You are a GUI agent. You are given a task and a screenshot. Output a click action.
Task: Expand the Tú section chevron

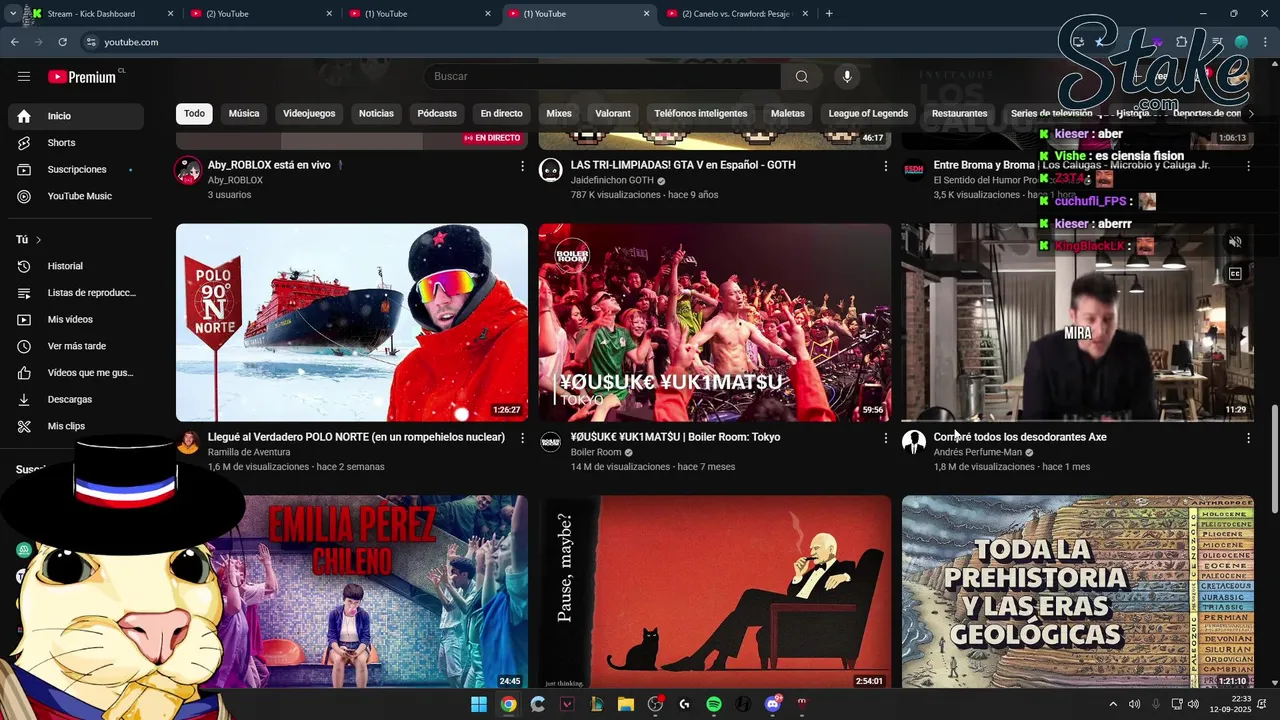point(39,240)
